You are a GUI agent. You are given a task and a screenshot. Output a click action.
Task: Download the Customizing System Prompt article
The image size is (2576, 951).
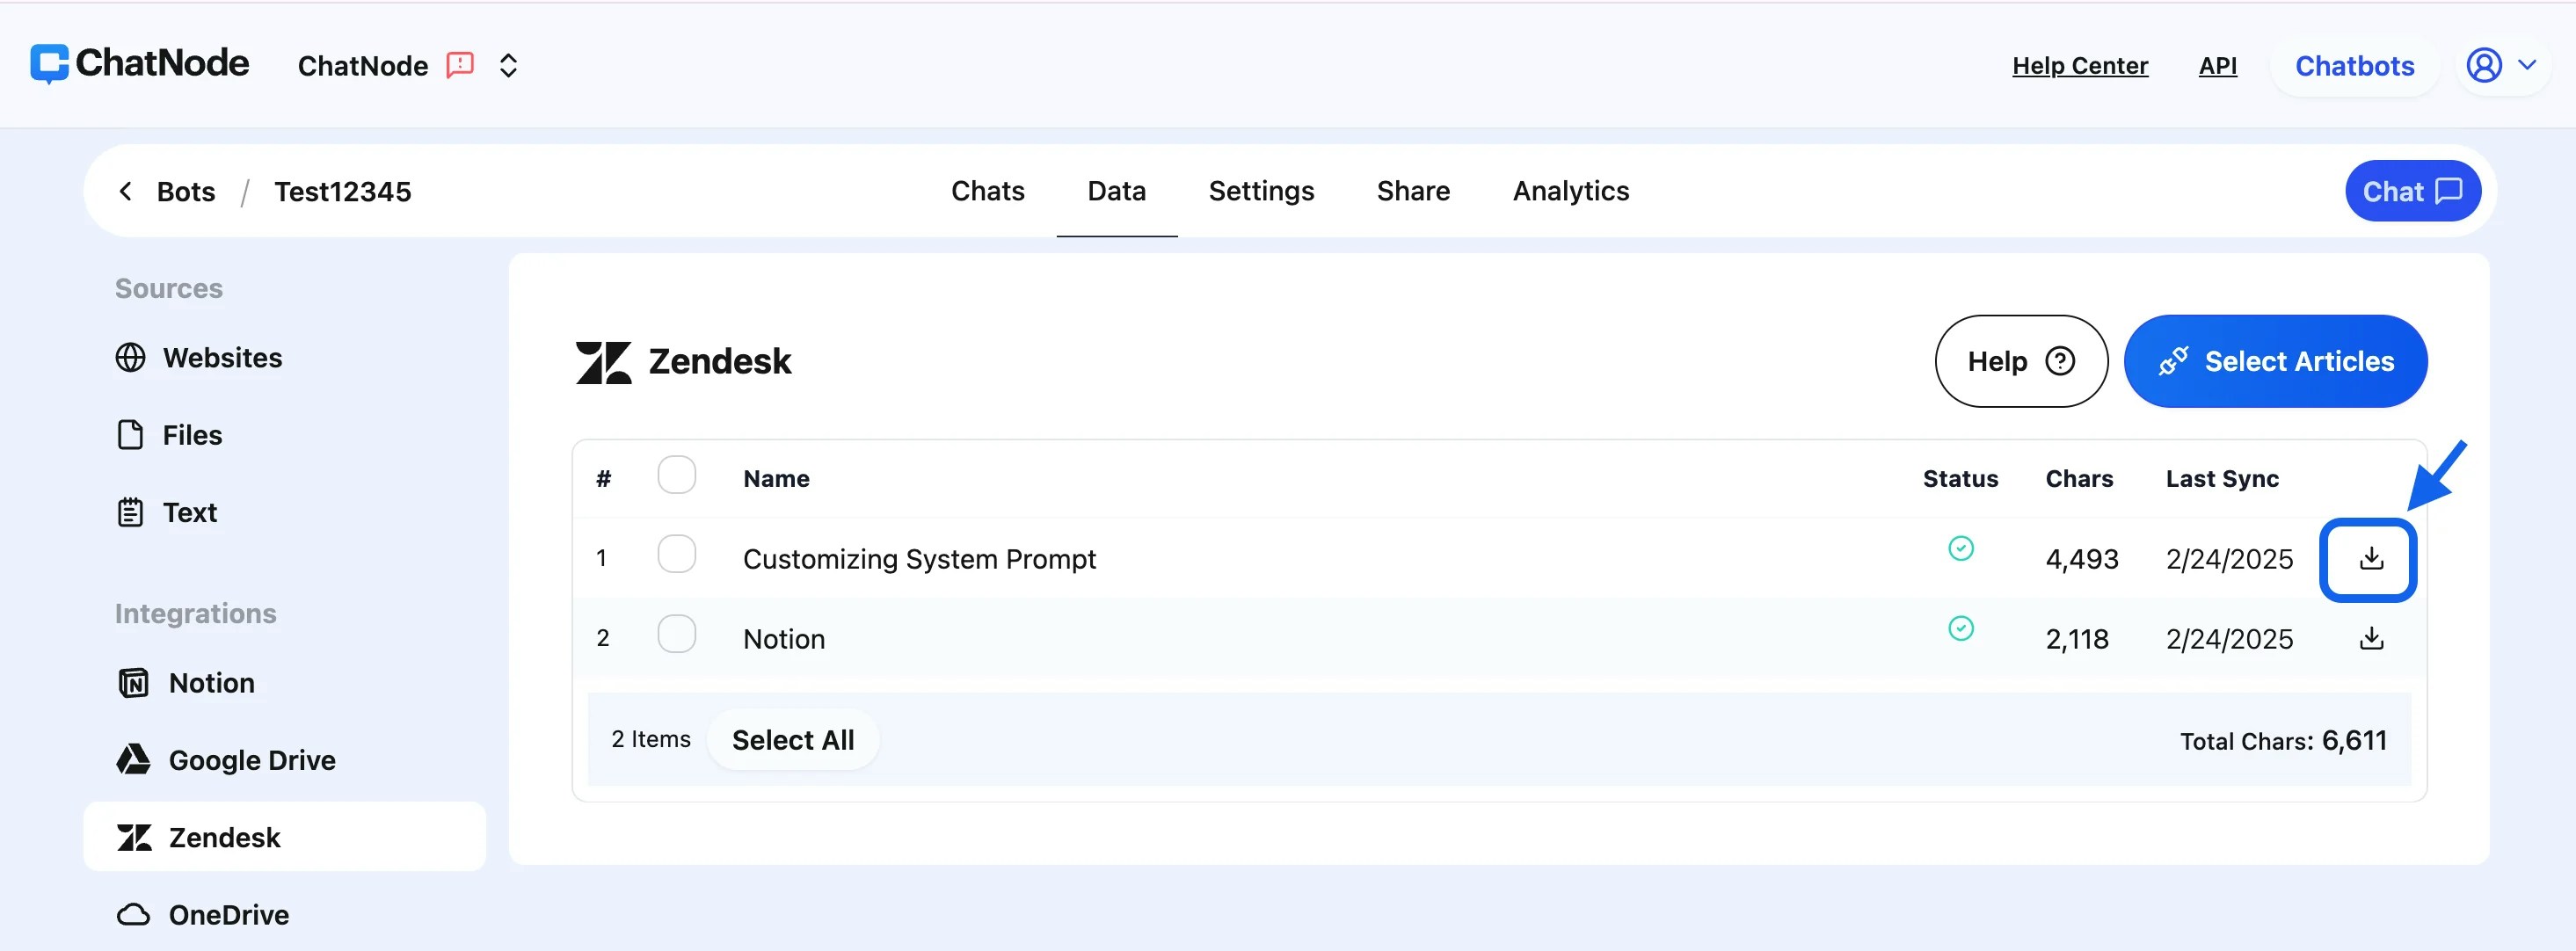(2369, 559)
